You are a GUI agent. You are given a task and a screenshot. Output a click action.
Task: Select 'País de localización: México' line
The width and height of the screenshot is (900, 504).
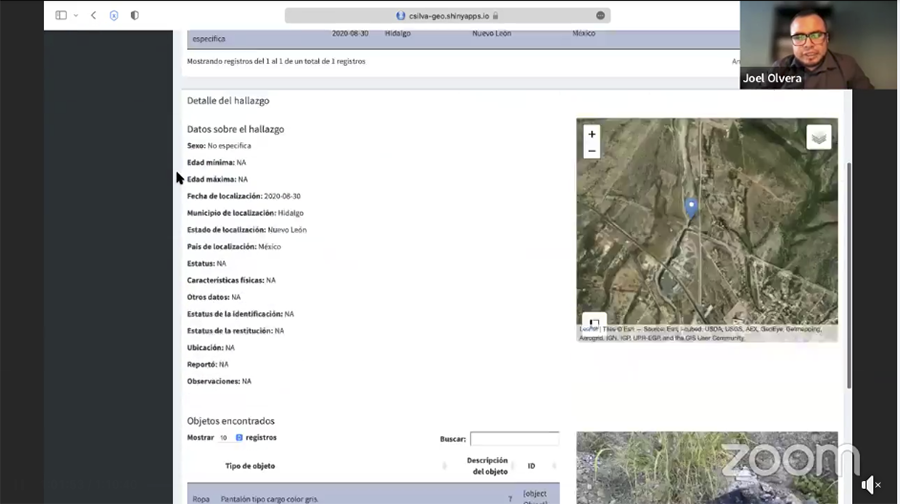(x=234, y=247)
